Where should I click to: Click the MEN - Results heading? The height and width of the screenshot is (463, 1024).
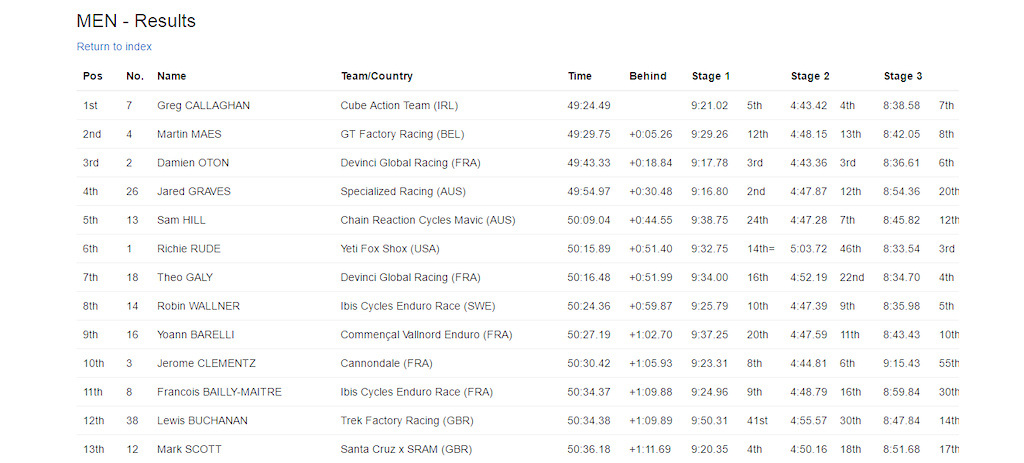click(x=136, y=21)
